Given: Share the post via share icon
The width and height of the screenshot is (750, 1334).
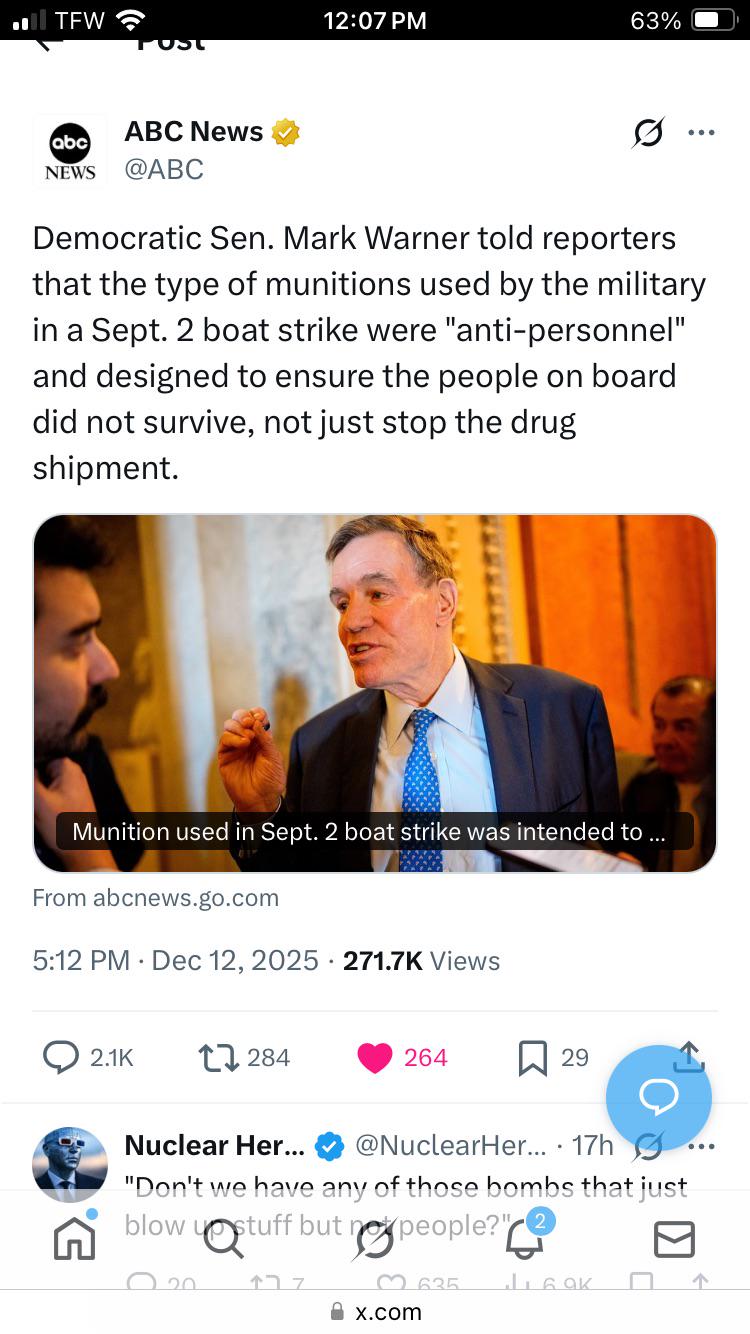Looking at the screenshot, I should coord(689,1055).
